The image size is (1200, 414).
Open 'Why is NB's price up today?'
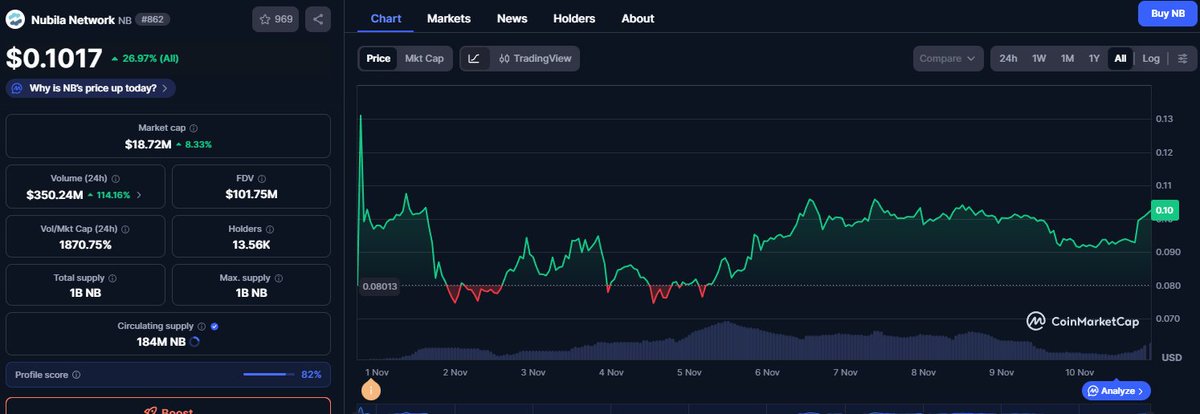coord(91,88)
